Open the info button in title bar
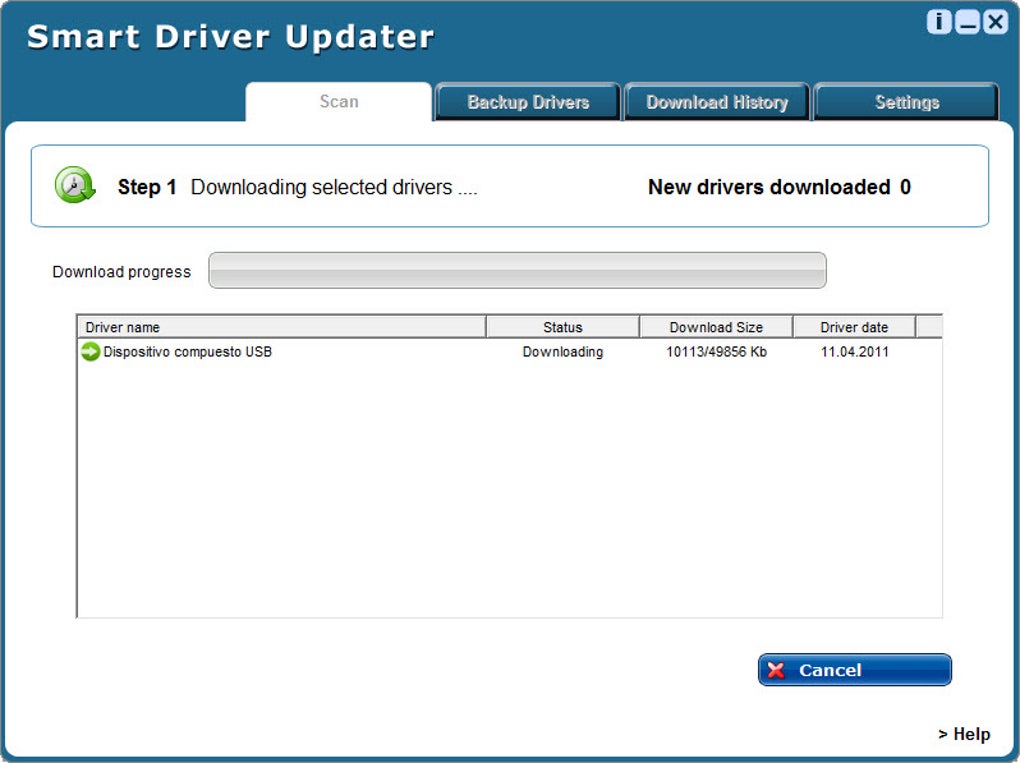1020x763 pixels. 939,22
